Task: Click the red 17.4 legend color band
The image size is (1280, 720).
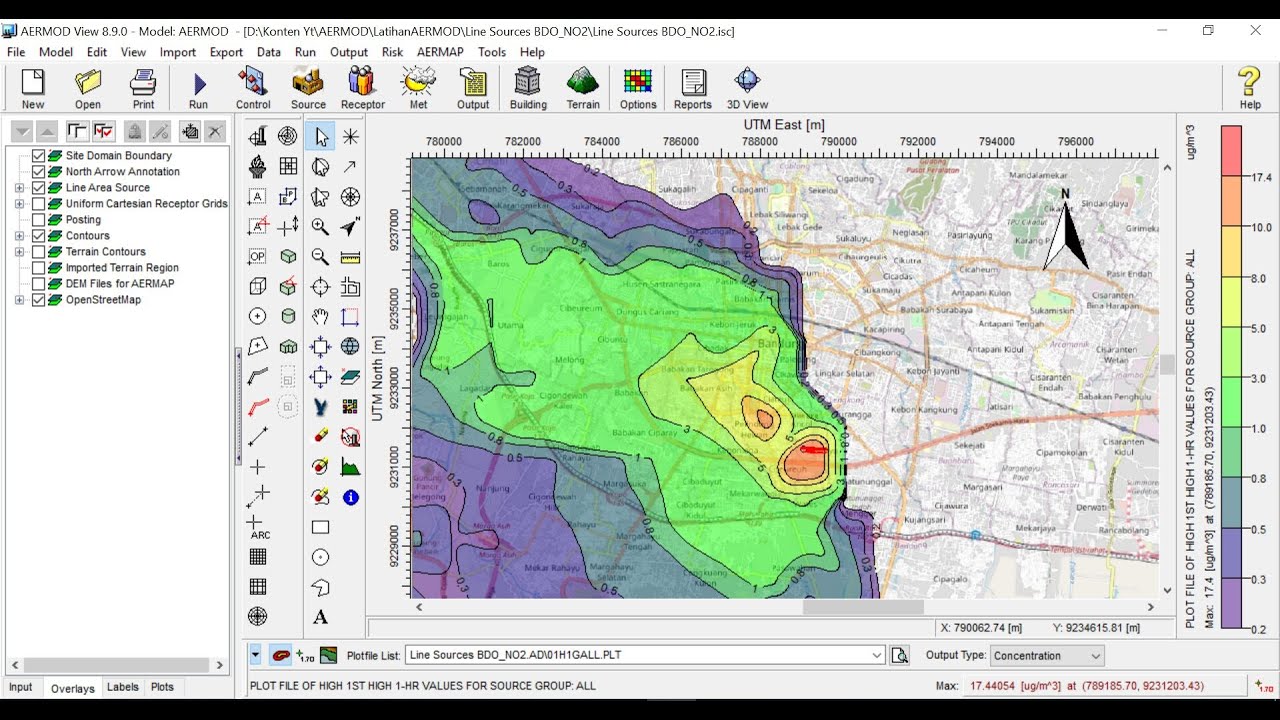Action: 1231,151
